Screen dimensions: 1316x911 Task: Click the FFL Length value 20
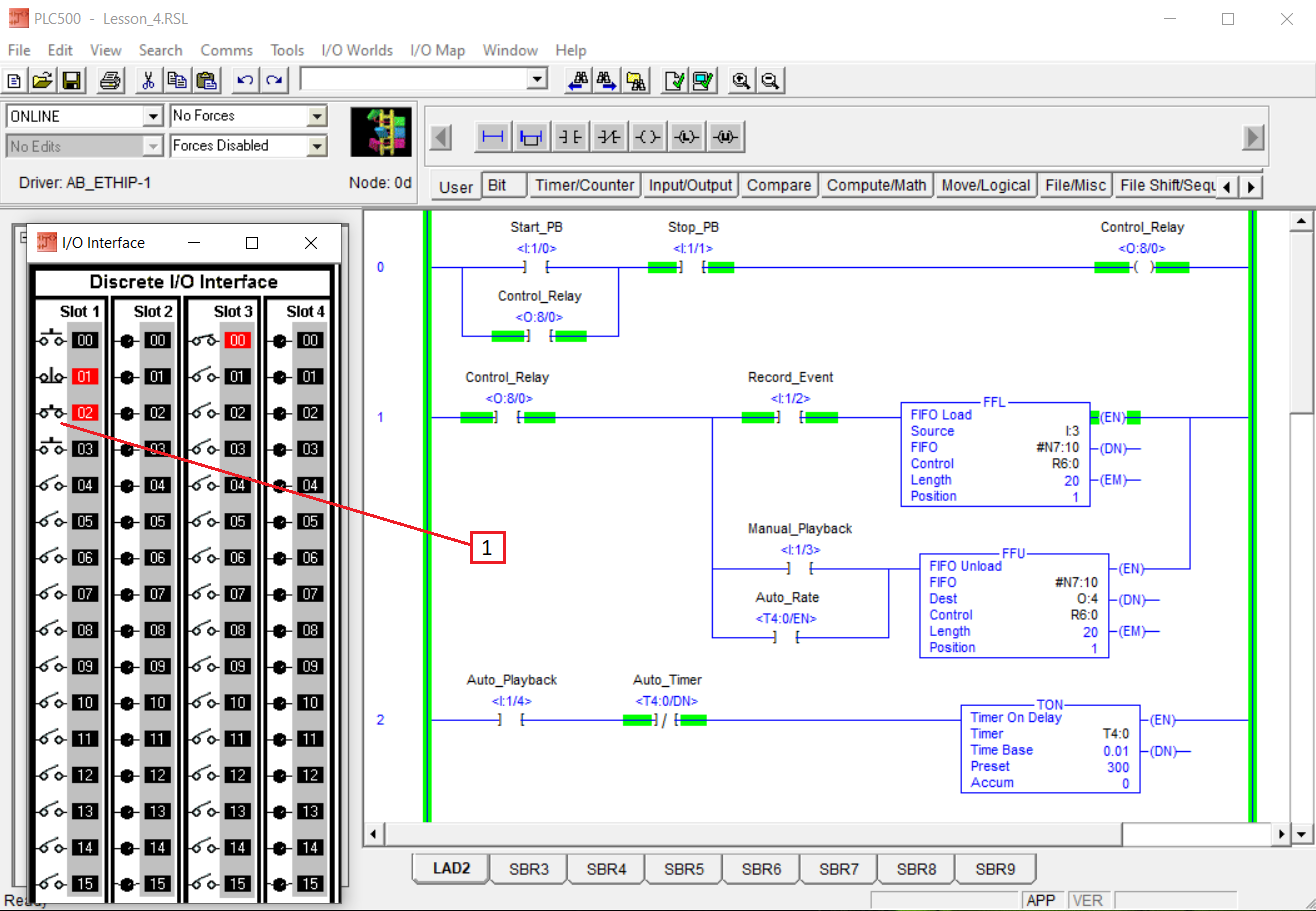(1071, 480)
